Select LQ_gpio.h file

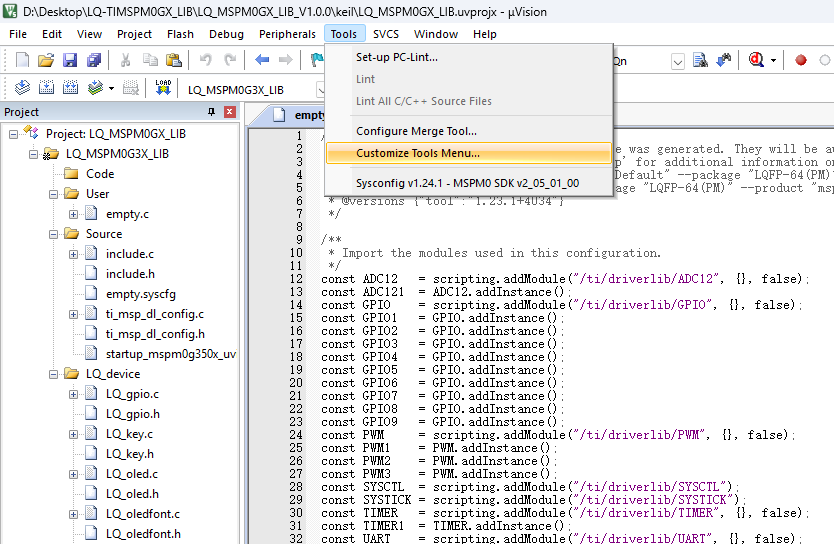pyautogui.click(x=132, y=414)
